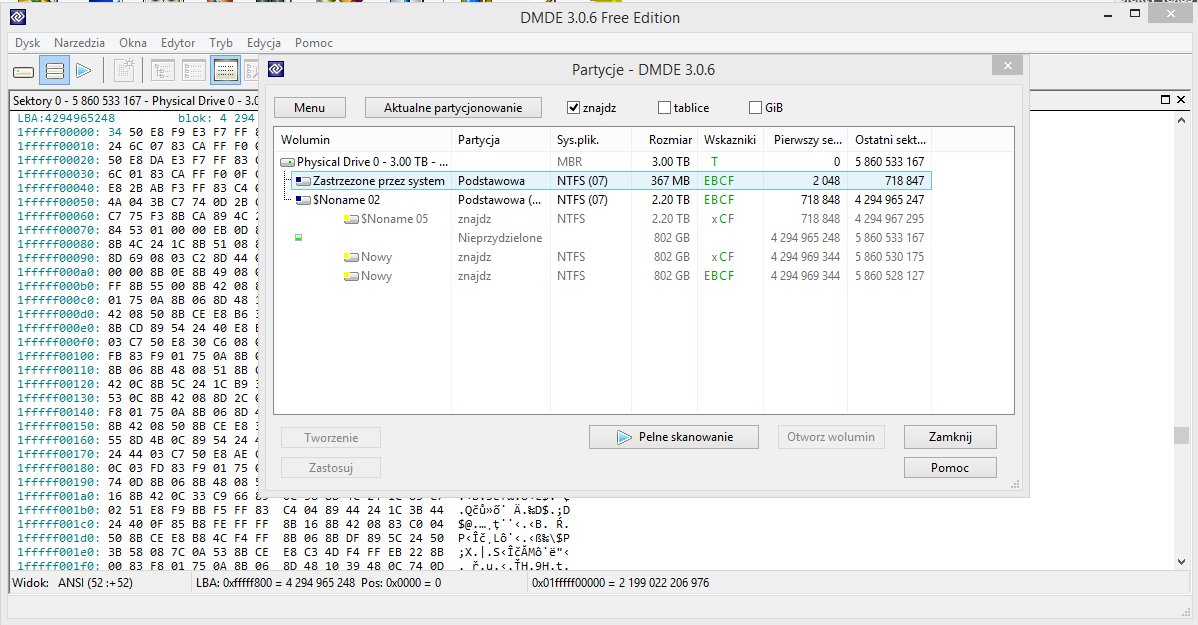The width and height of the screenshot is (1198, 625).
Task: Select the Physical Drive 0 - 3.00 TB row
Action: (604, 162)
